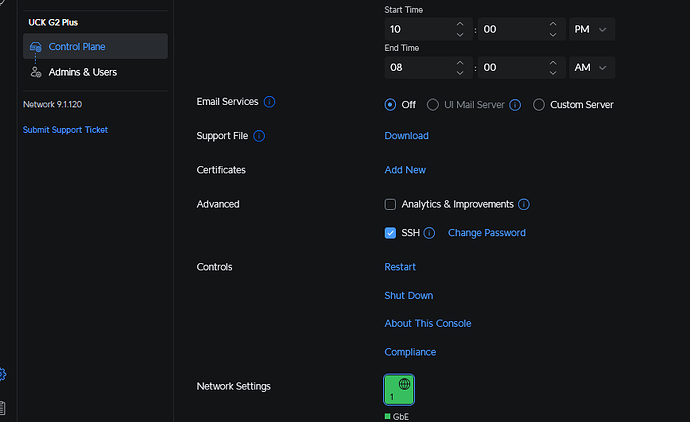
Task: Open About This Console
Action: (427, 323)
